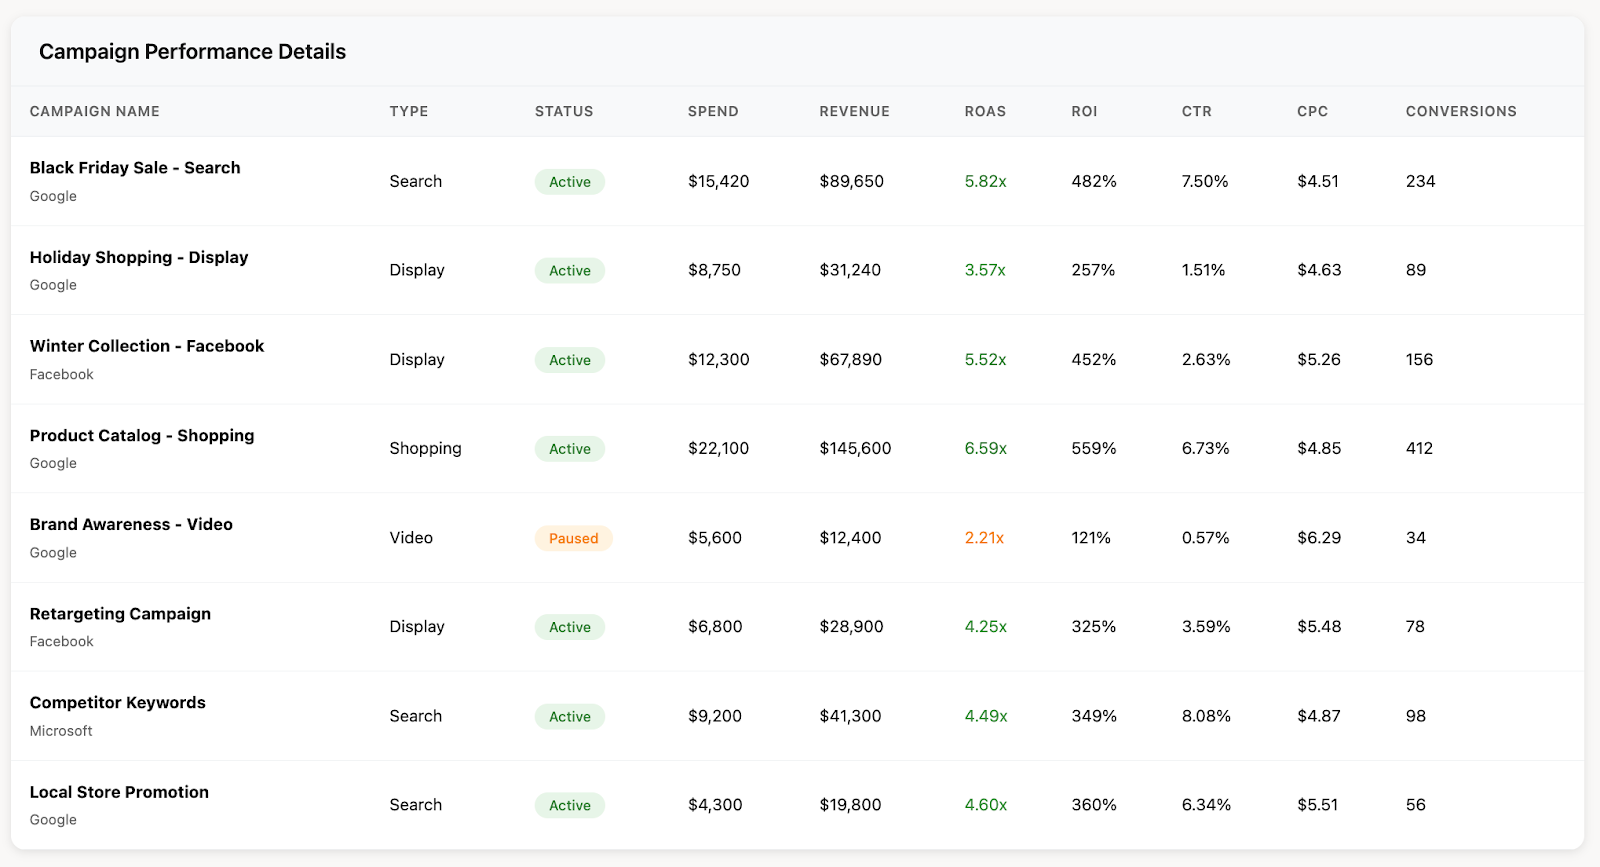The height and width of the screenshot is (867, 1600).
Task: Click the Active badge on Retargeting Campaign
Action: tap(569, 627)
